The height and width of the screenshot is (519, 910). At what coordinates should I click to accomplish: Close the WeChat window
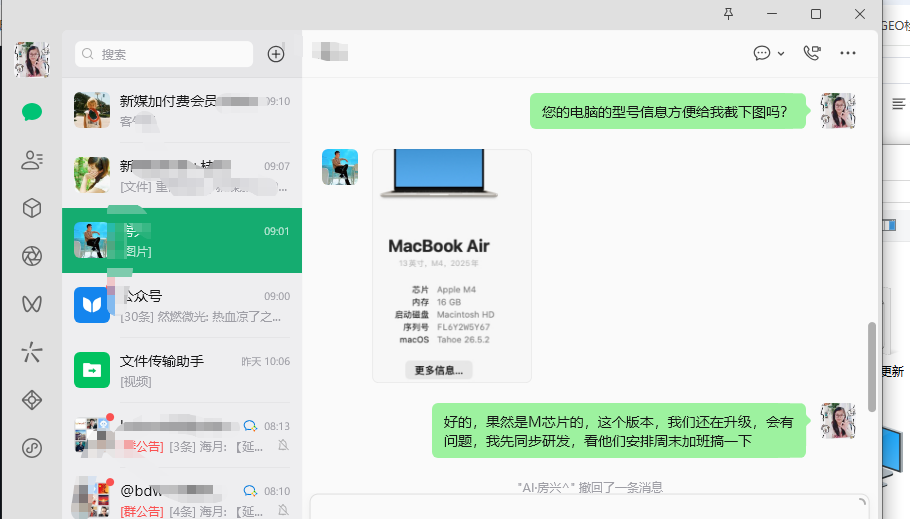coord(860,13)
